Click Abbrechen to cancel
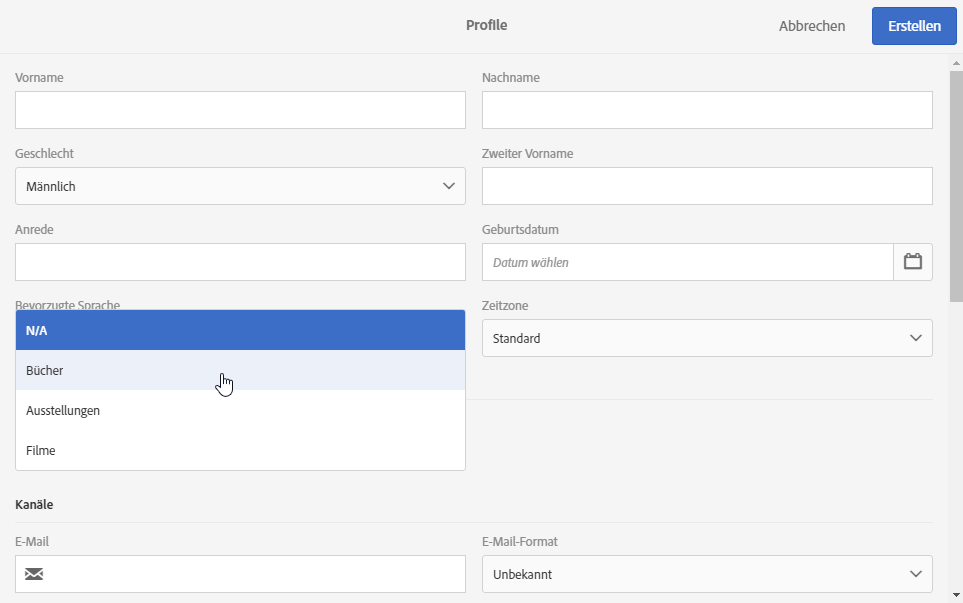This screenshot has width=963, height=603. point(811,26)
